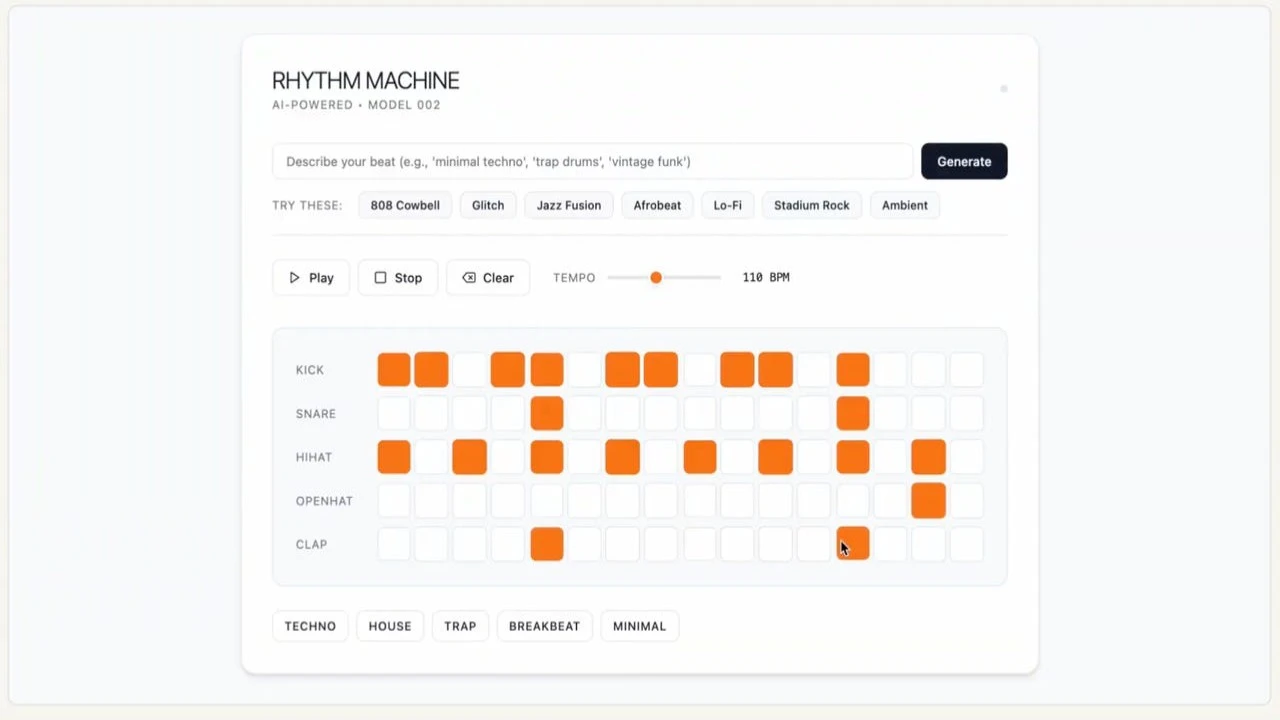Click the TEMPO label
1280x720 pixels.
[x=574, y=277]
